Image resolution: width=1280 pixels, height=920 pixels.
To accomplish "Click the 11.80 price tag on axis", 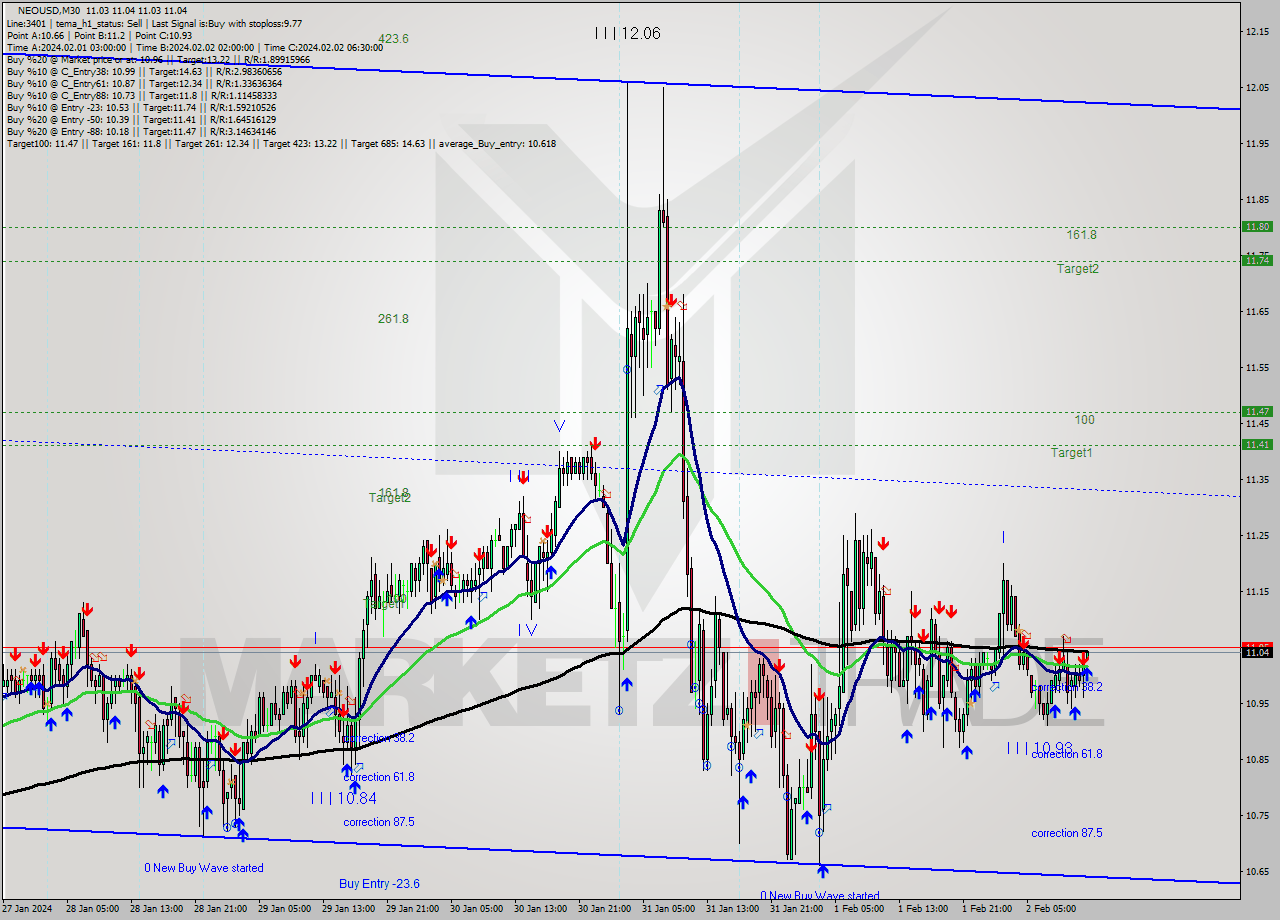I will coord(1257,227).
